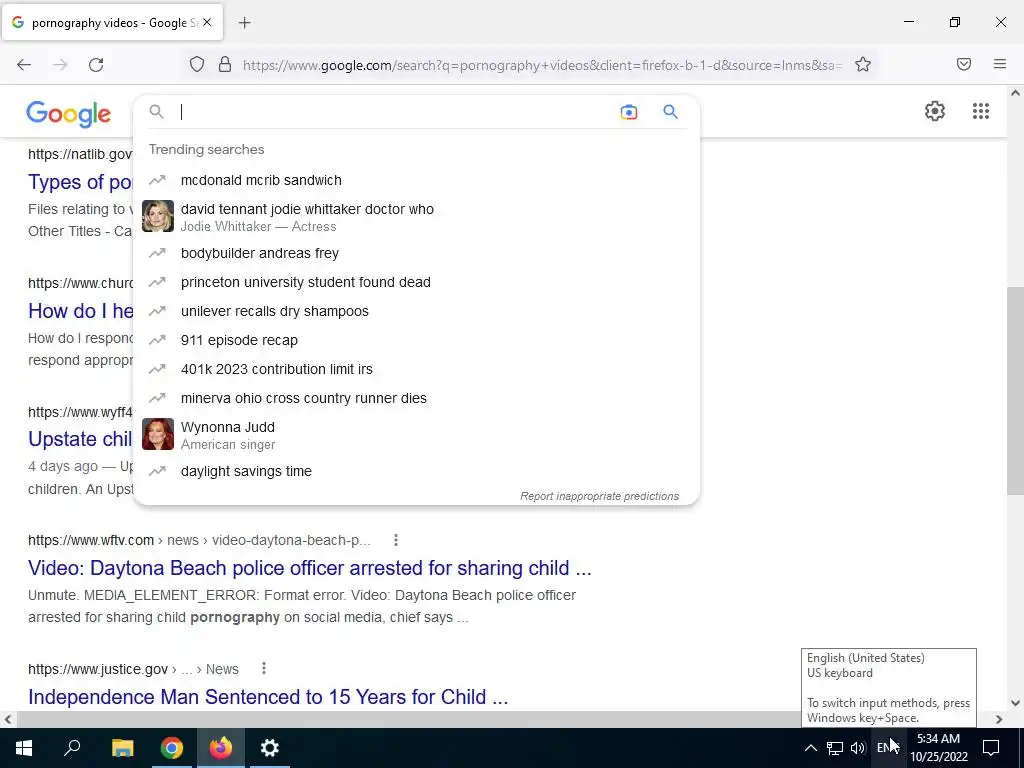This screenshot has height=768, width=1024.
Task: Select the pornography videos - Google tab
Action: point(112,23)
